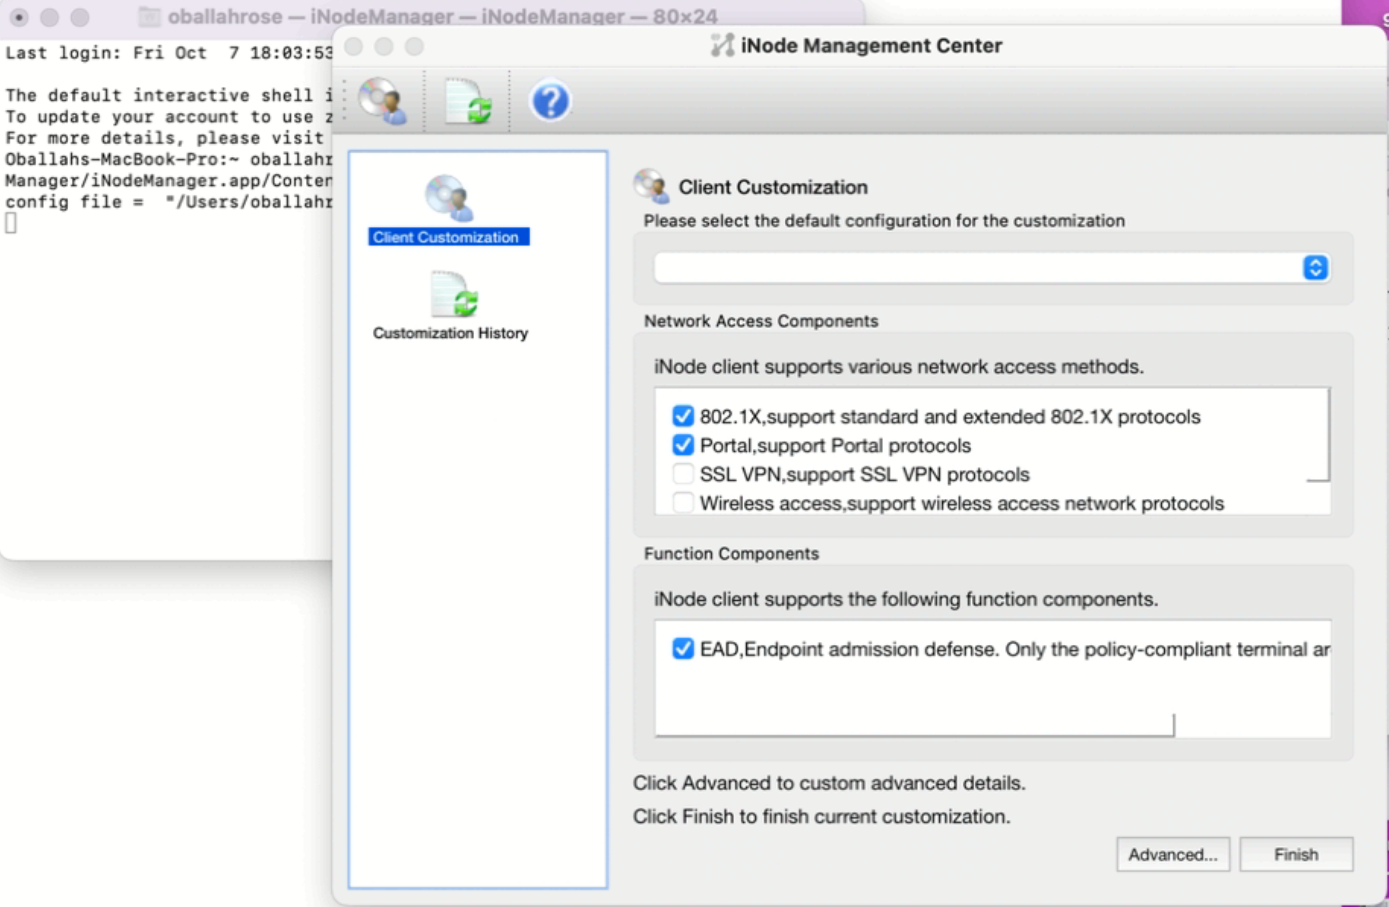Click the iNode Management Center title icon

click(722, 45)
